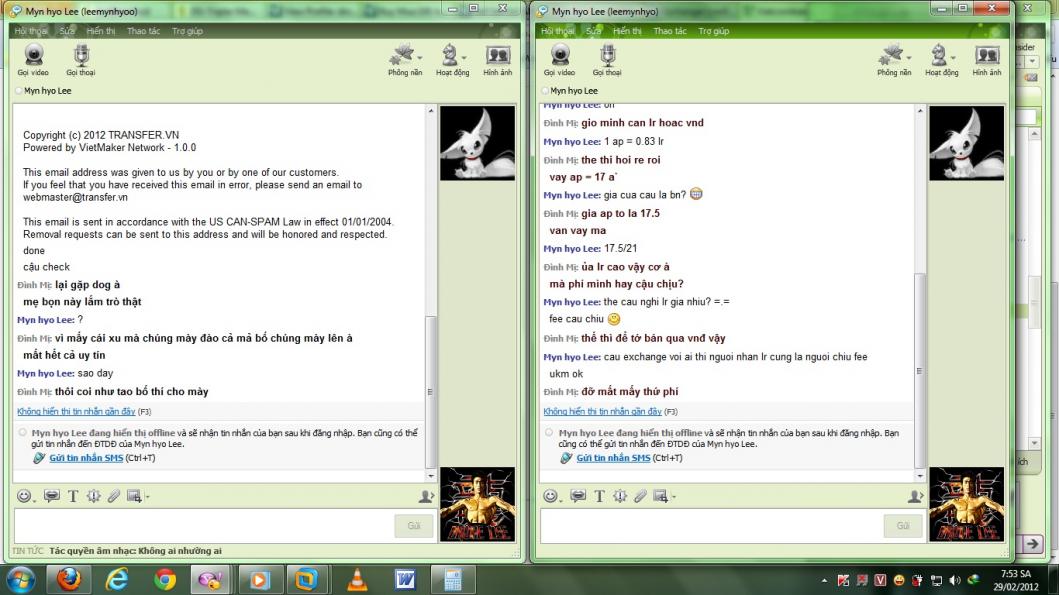Click SMS phone icon in left window
Screen dimensions: 1059x595
pos(38,458)
